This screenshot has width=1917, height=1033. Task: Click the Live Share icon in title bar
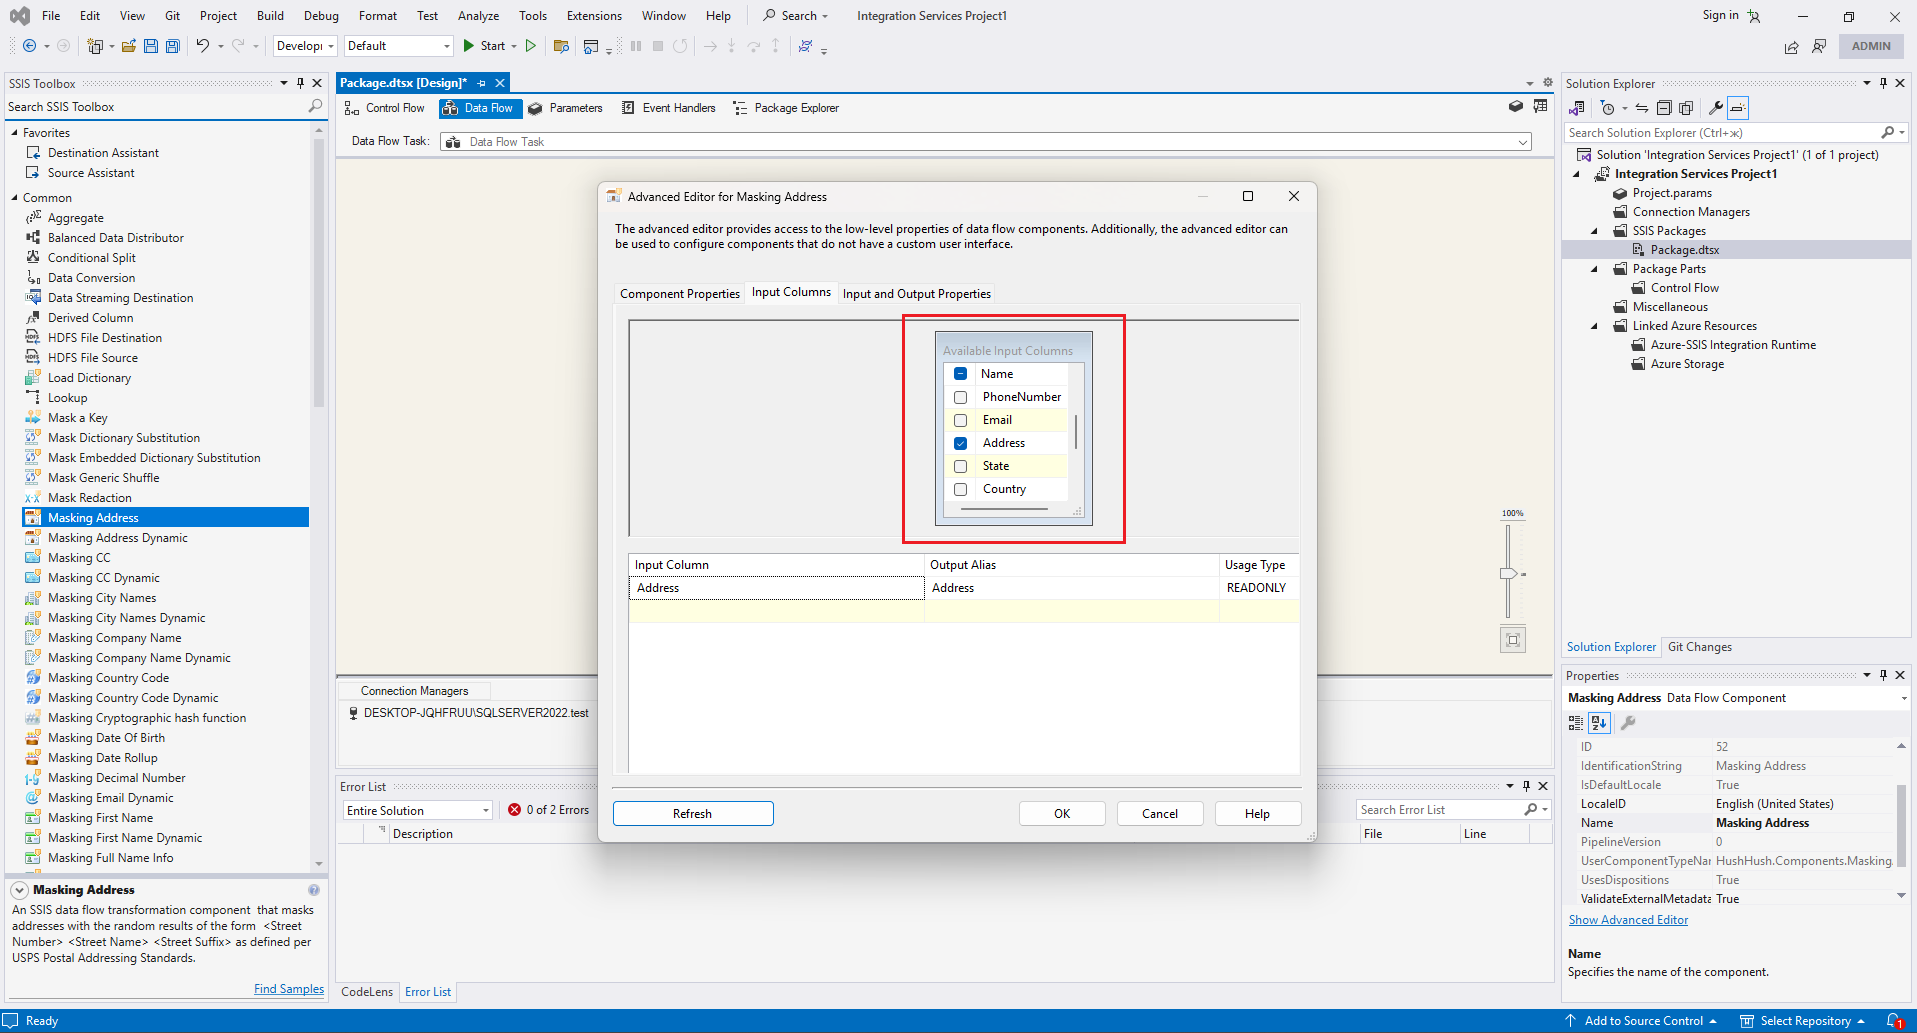tap(1791, 46)
